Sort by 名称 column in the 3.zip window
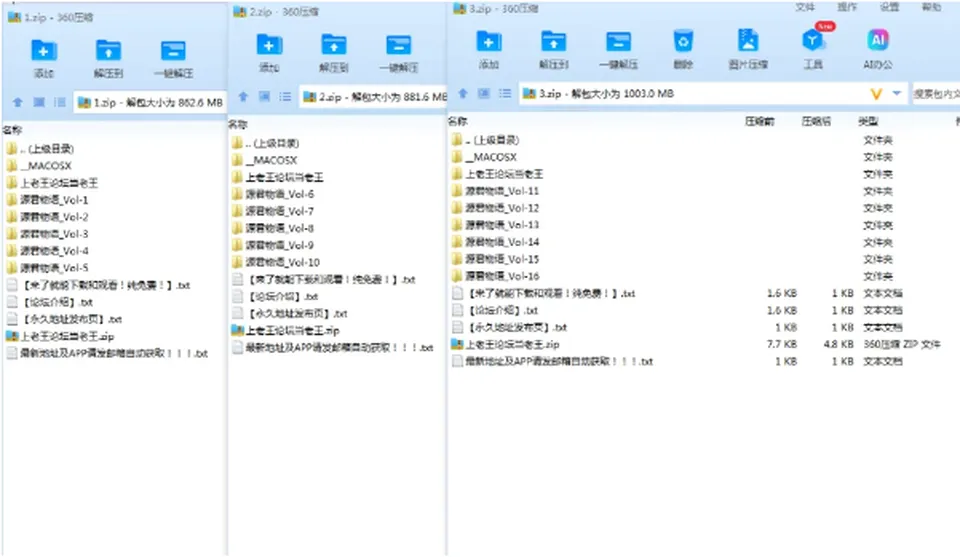This screenshot has width=960, height=557. tap(458, 121)
